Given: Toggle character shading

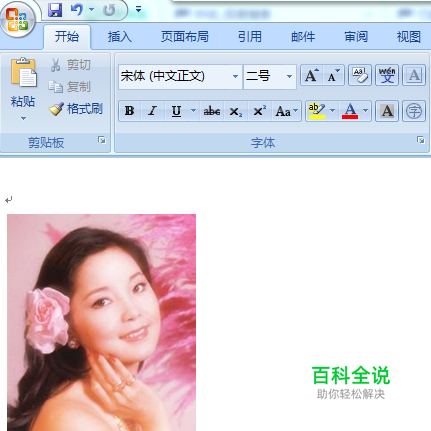Looking at the screenshot, I should coord(387,111).
